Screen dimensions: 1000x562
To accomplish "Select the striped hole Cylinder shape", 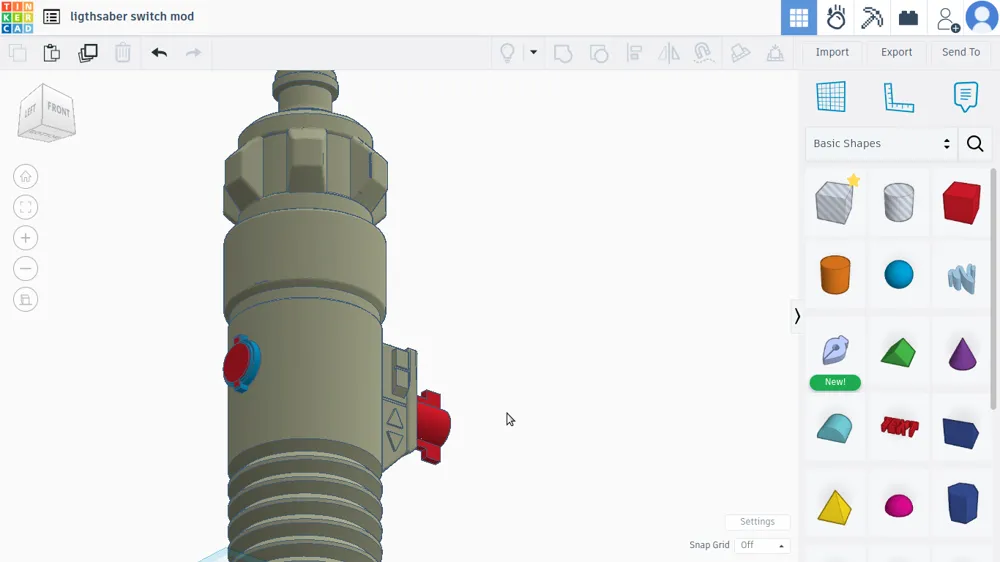I will 899,202.
